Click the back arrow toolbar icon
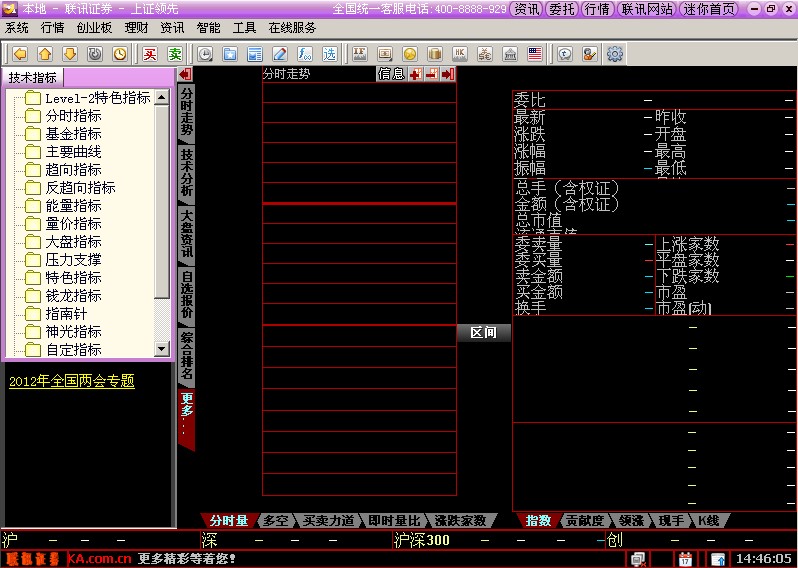The image size is (798, 568). [19, 53]
